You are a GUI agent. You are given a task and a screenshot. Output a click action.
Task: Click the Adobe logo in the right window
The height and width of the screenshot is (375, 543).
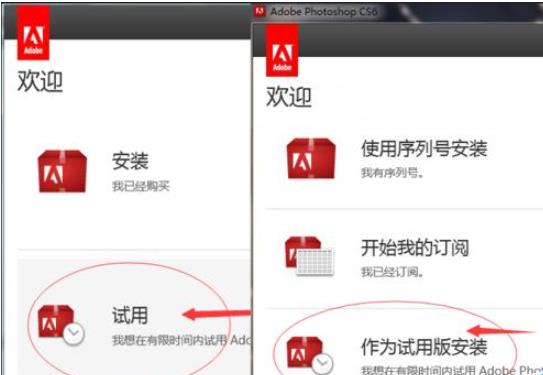282,50
